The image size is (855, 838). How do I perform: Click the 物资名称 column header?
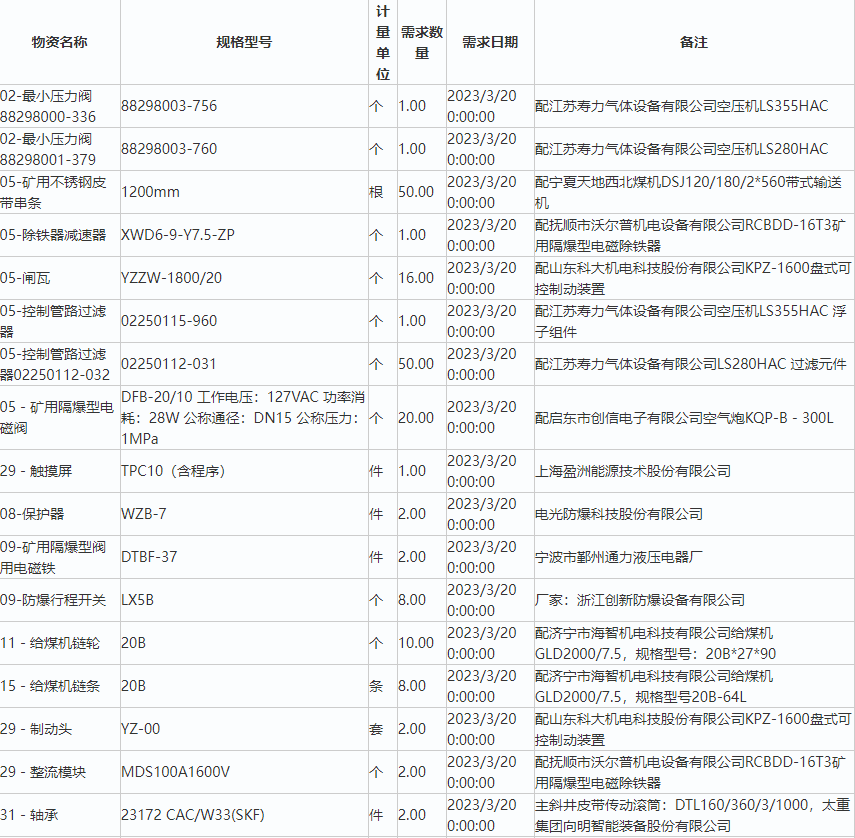point(59,42)
